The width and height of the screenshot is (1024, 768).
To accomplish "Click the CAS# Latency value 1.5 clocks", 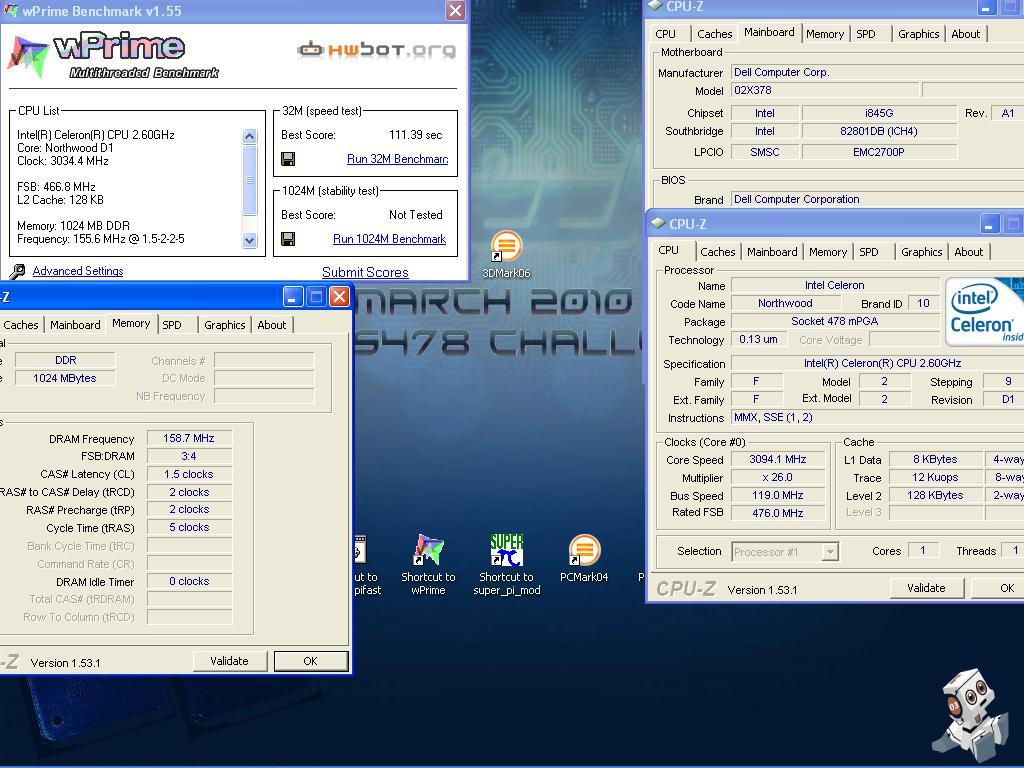I will coord(189,474).
